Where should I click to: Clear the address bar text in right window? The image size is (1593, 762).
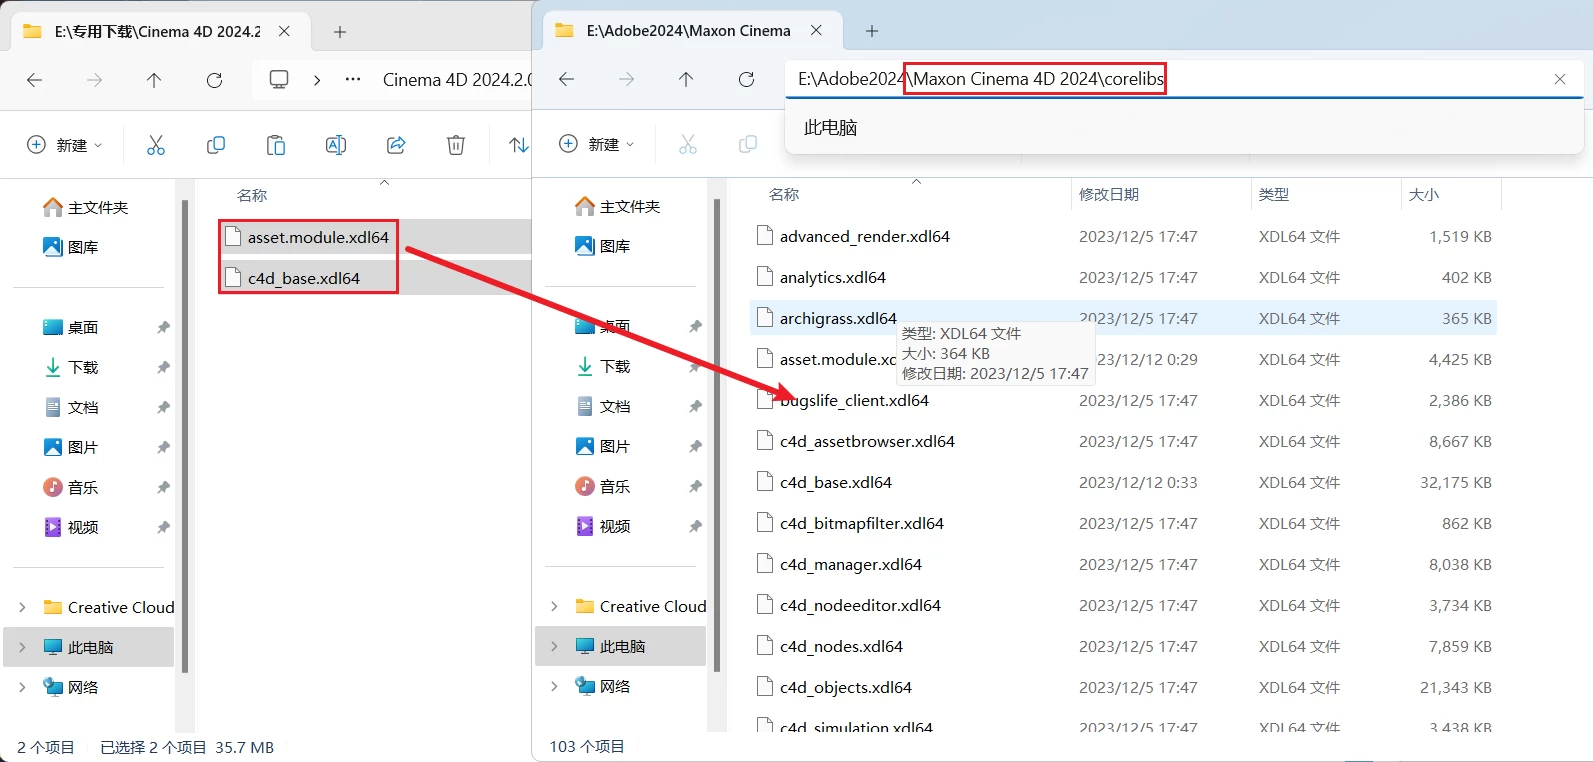pyautogui.click(x=1560, y=79)
